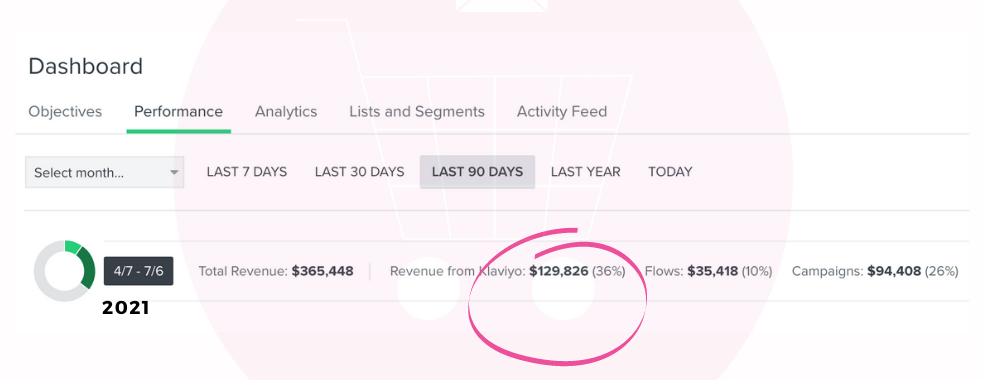Open the Select month dropdown

click(x=105, y=172)
